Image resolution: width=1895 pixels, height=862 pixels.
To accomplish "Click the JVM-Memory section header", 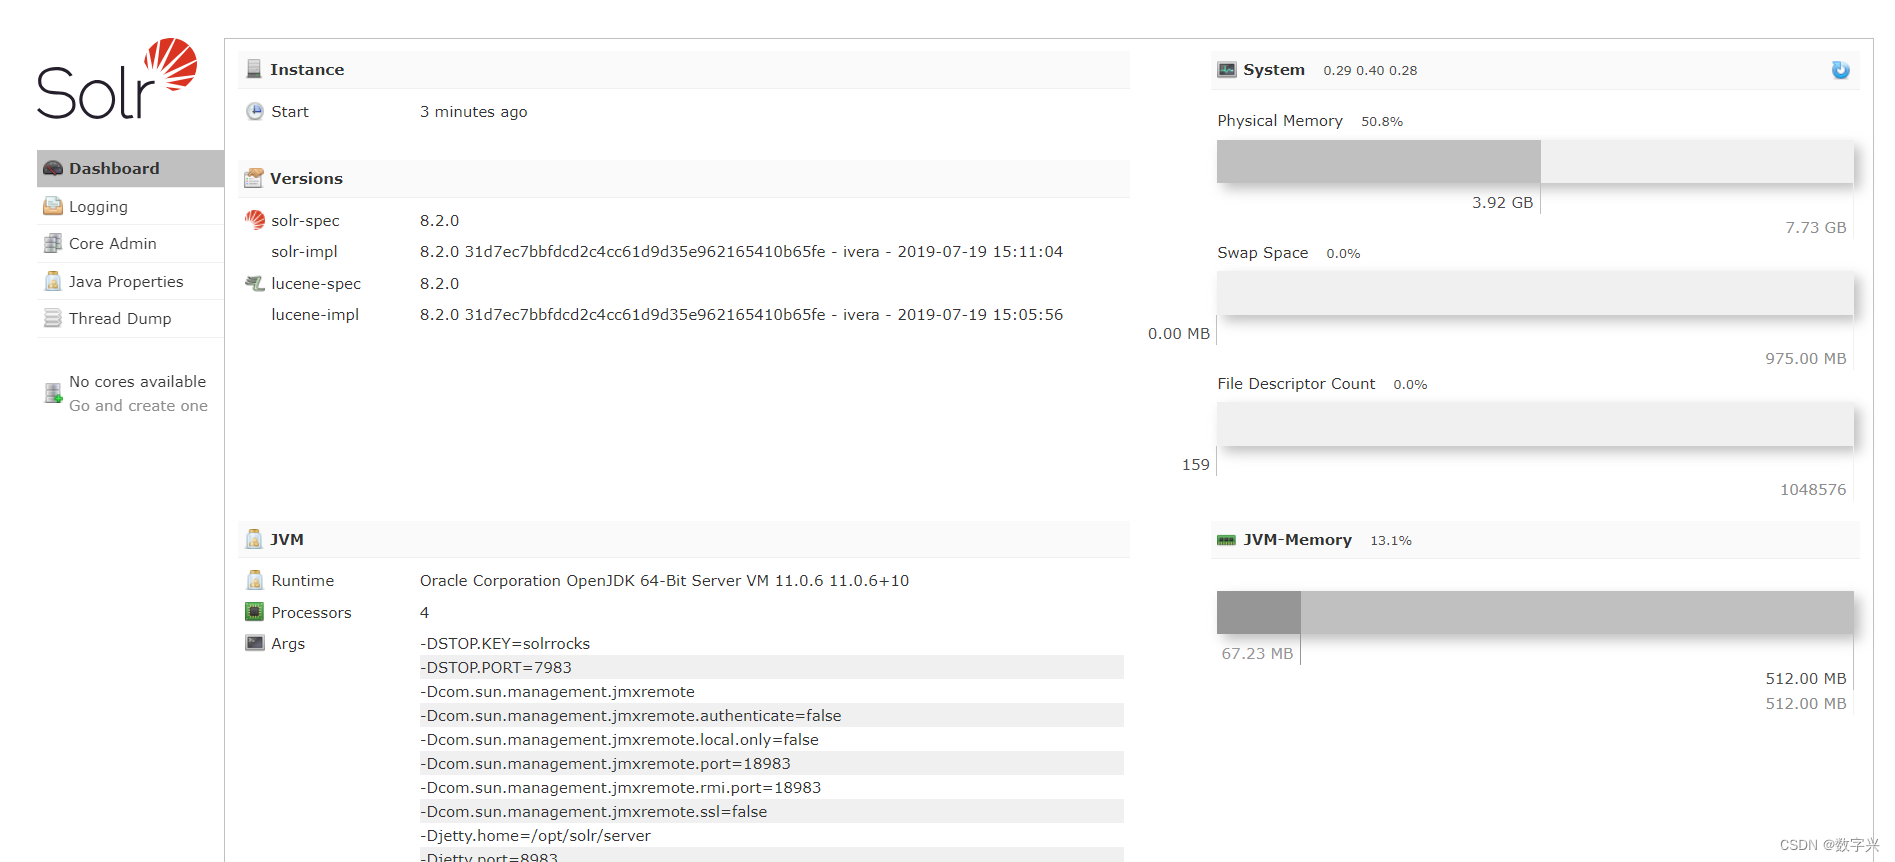I will click(x=1535, y=540).
